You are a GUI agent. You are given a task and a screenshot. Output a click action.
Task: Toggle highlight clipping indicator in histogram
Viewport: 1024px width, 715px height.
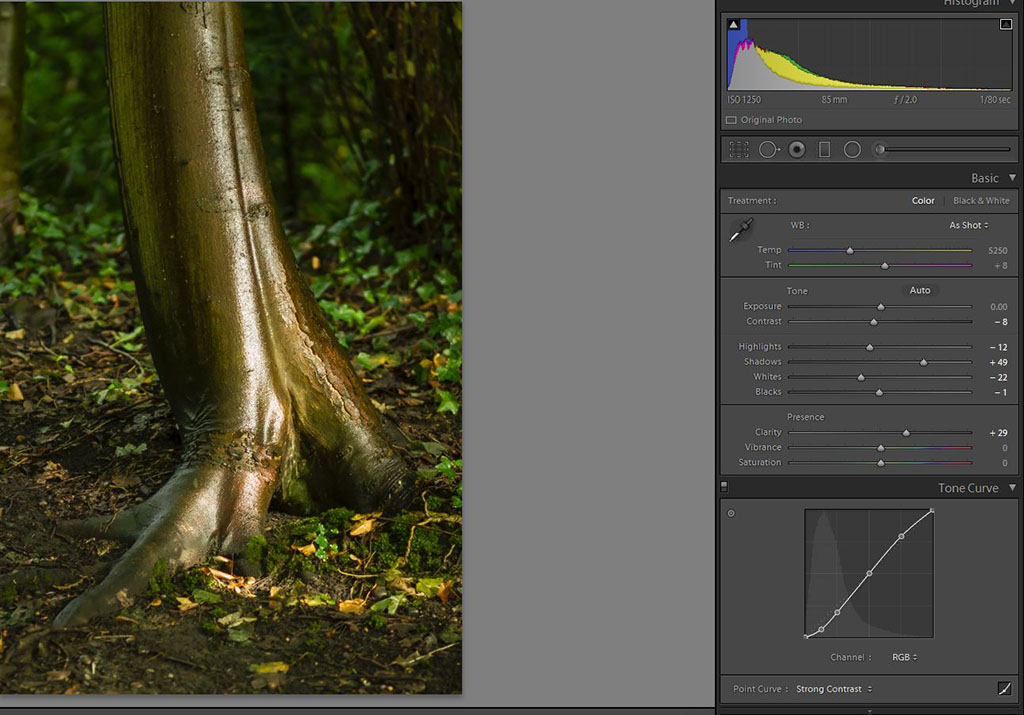[x=1005, y=24]
